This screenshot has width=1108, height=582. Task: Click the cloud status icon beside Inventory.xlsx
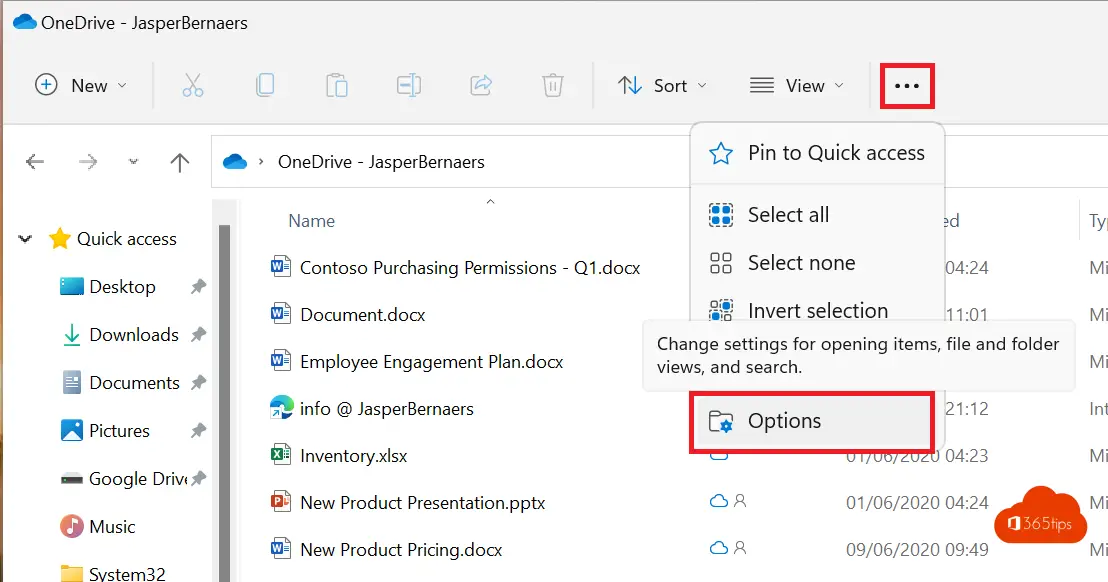tap(722, 455)
